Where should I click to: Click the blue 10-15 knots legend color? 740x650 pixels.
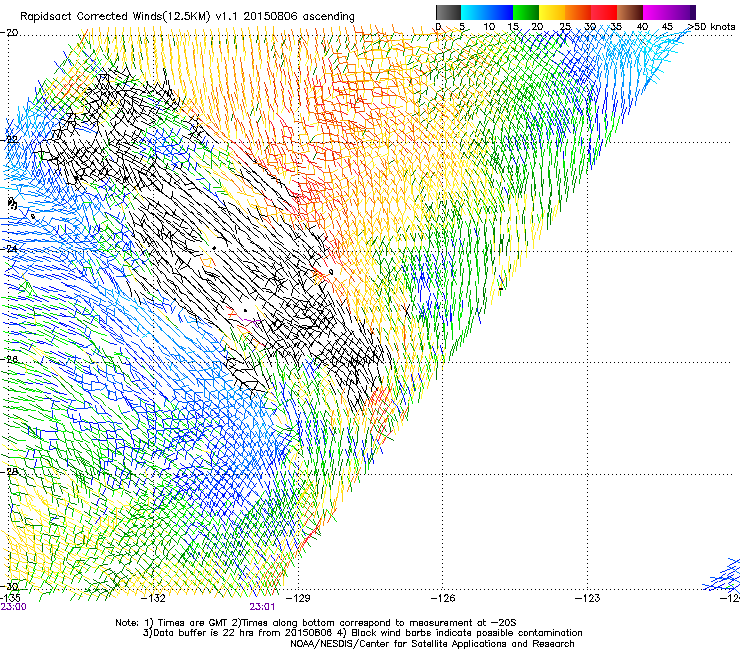[x=500, y=12]
